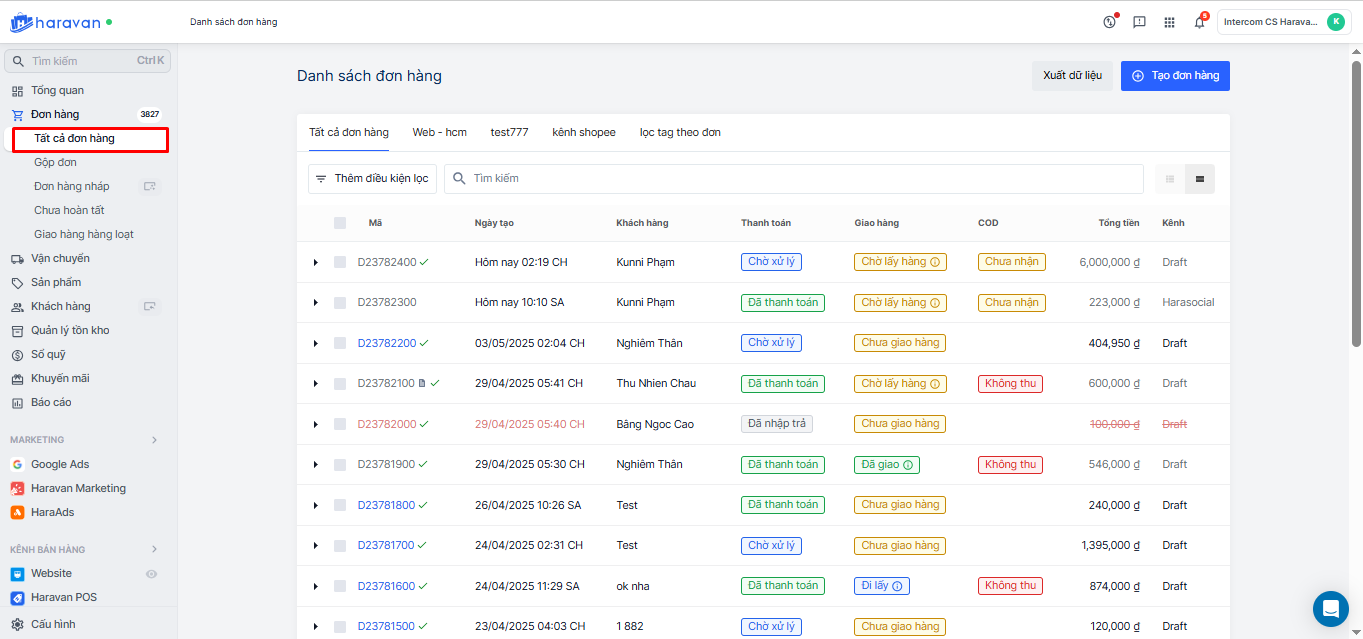This screenshot has width=1363, height=639.
Task: Toggle the Website visibility eye icon
Action: (152, 574)
